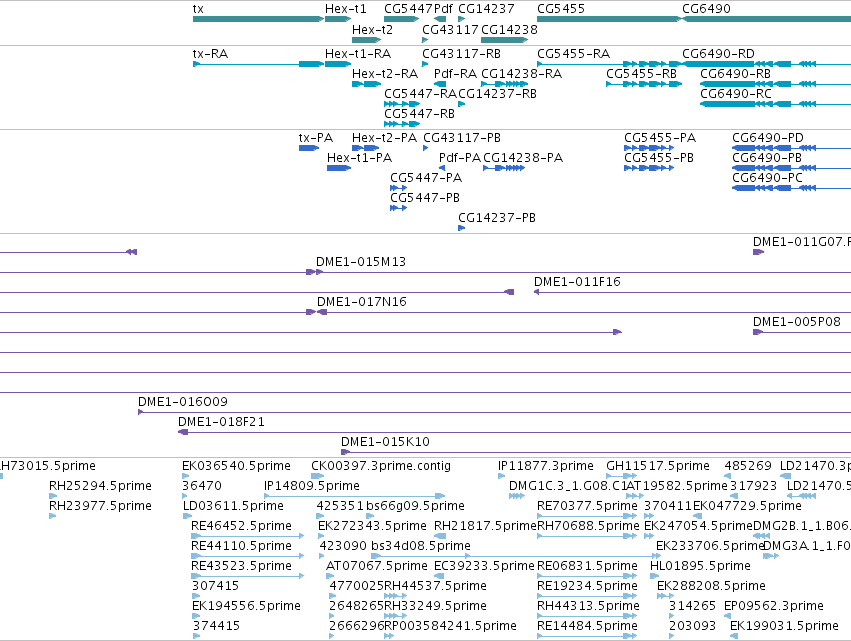
Task: Select the DME1-005P08 clone label
Action: (797, 322)
